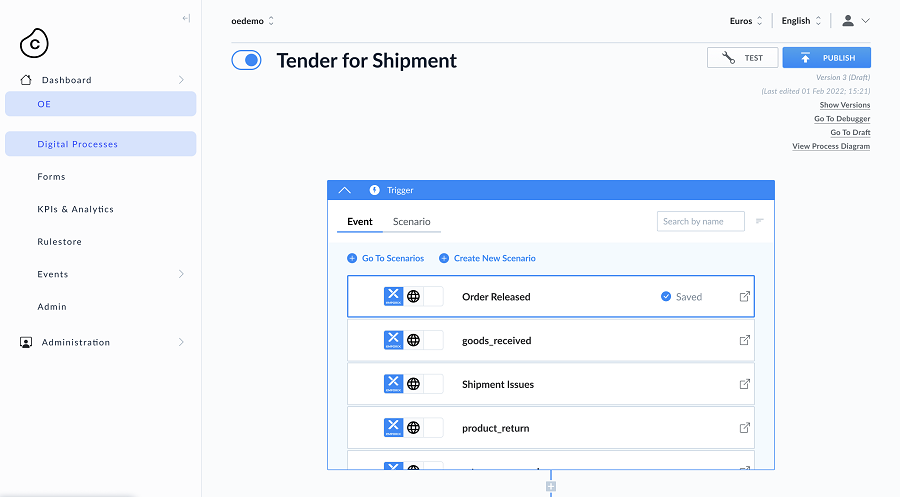900x497 pixels.
Task: Open the View Process Diagram link
Action: [830, 146]
